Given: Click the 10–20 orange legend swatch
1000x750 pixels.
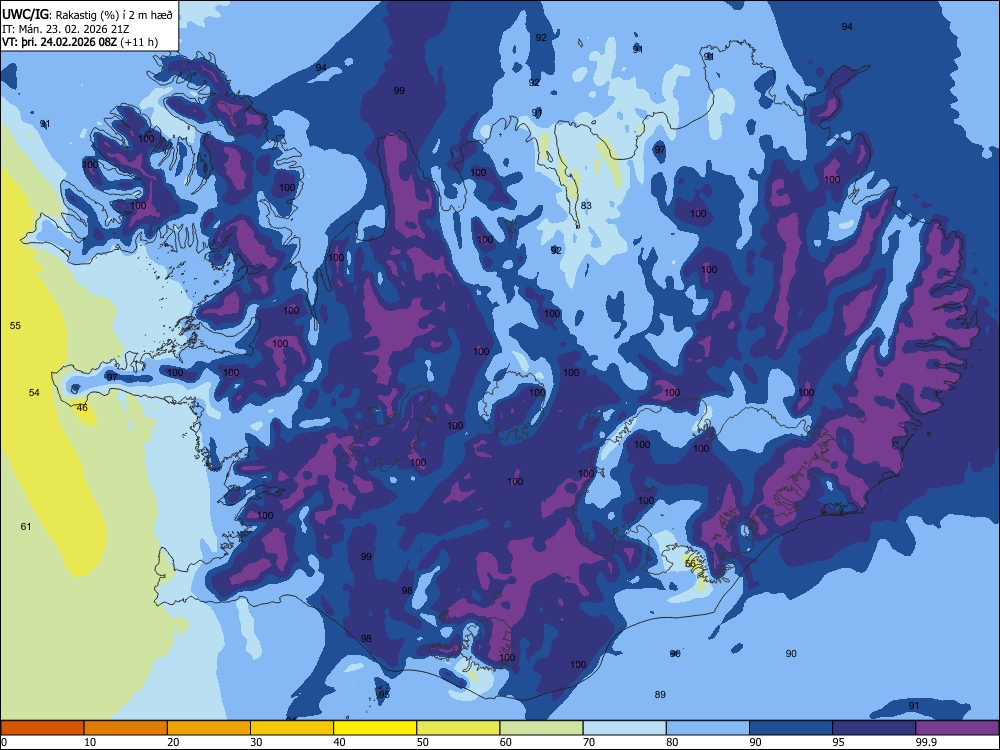Looking at the screenshot, I should (126, 728).
